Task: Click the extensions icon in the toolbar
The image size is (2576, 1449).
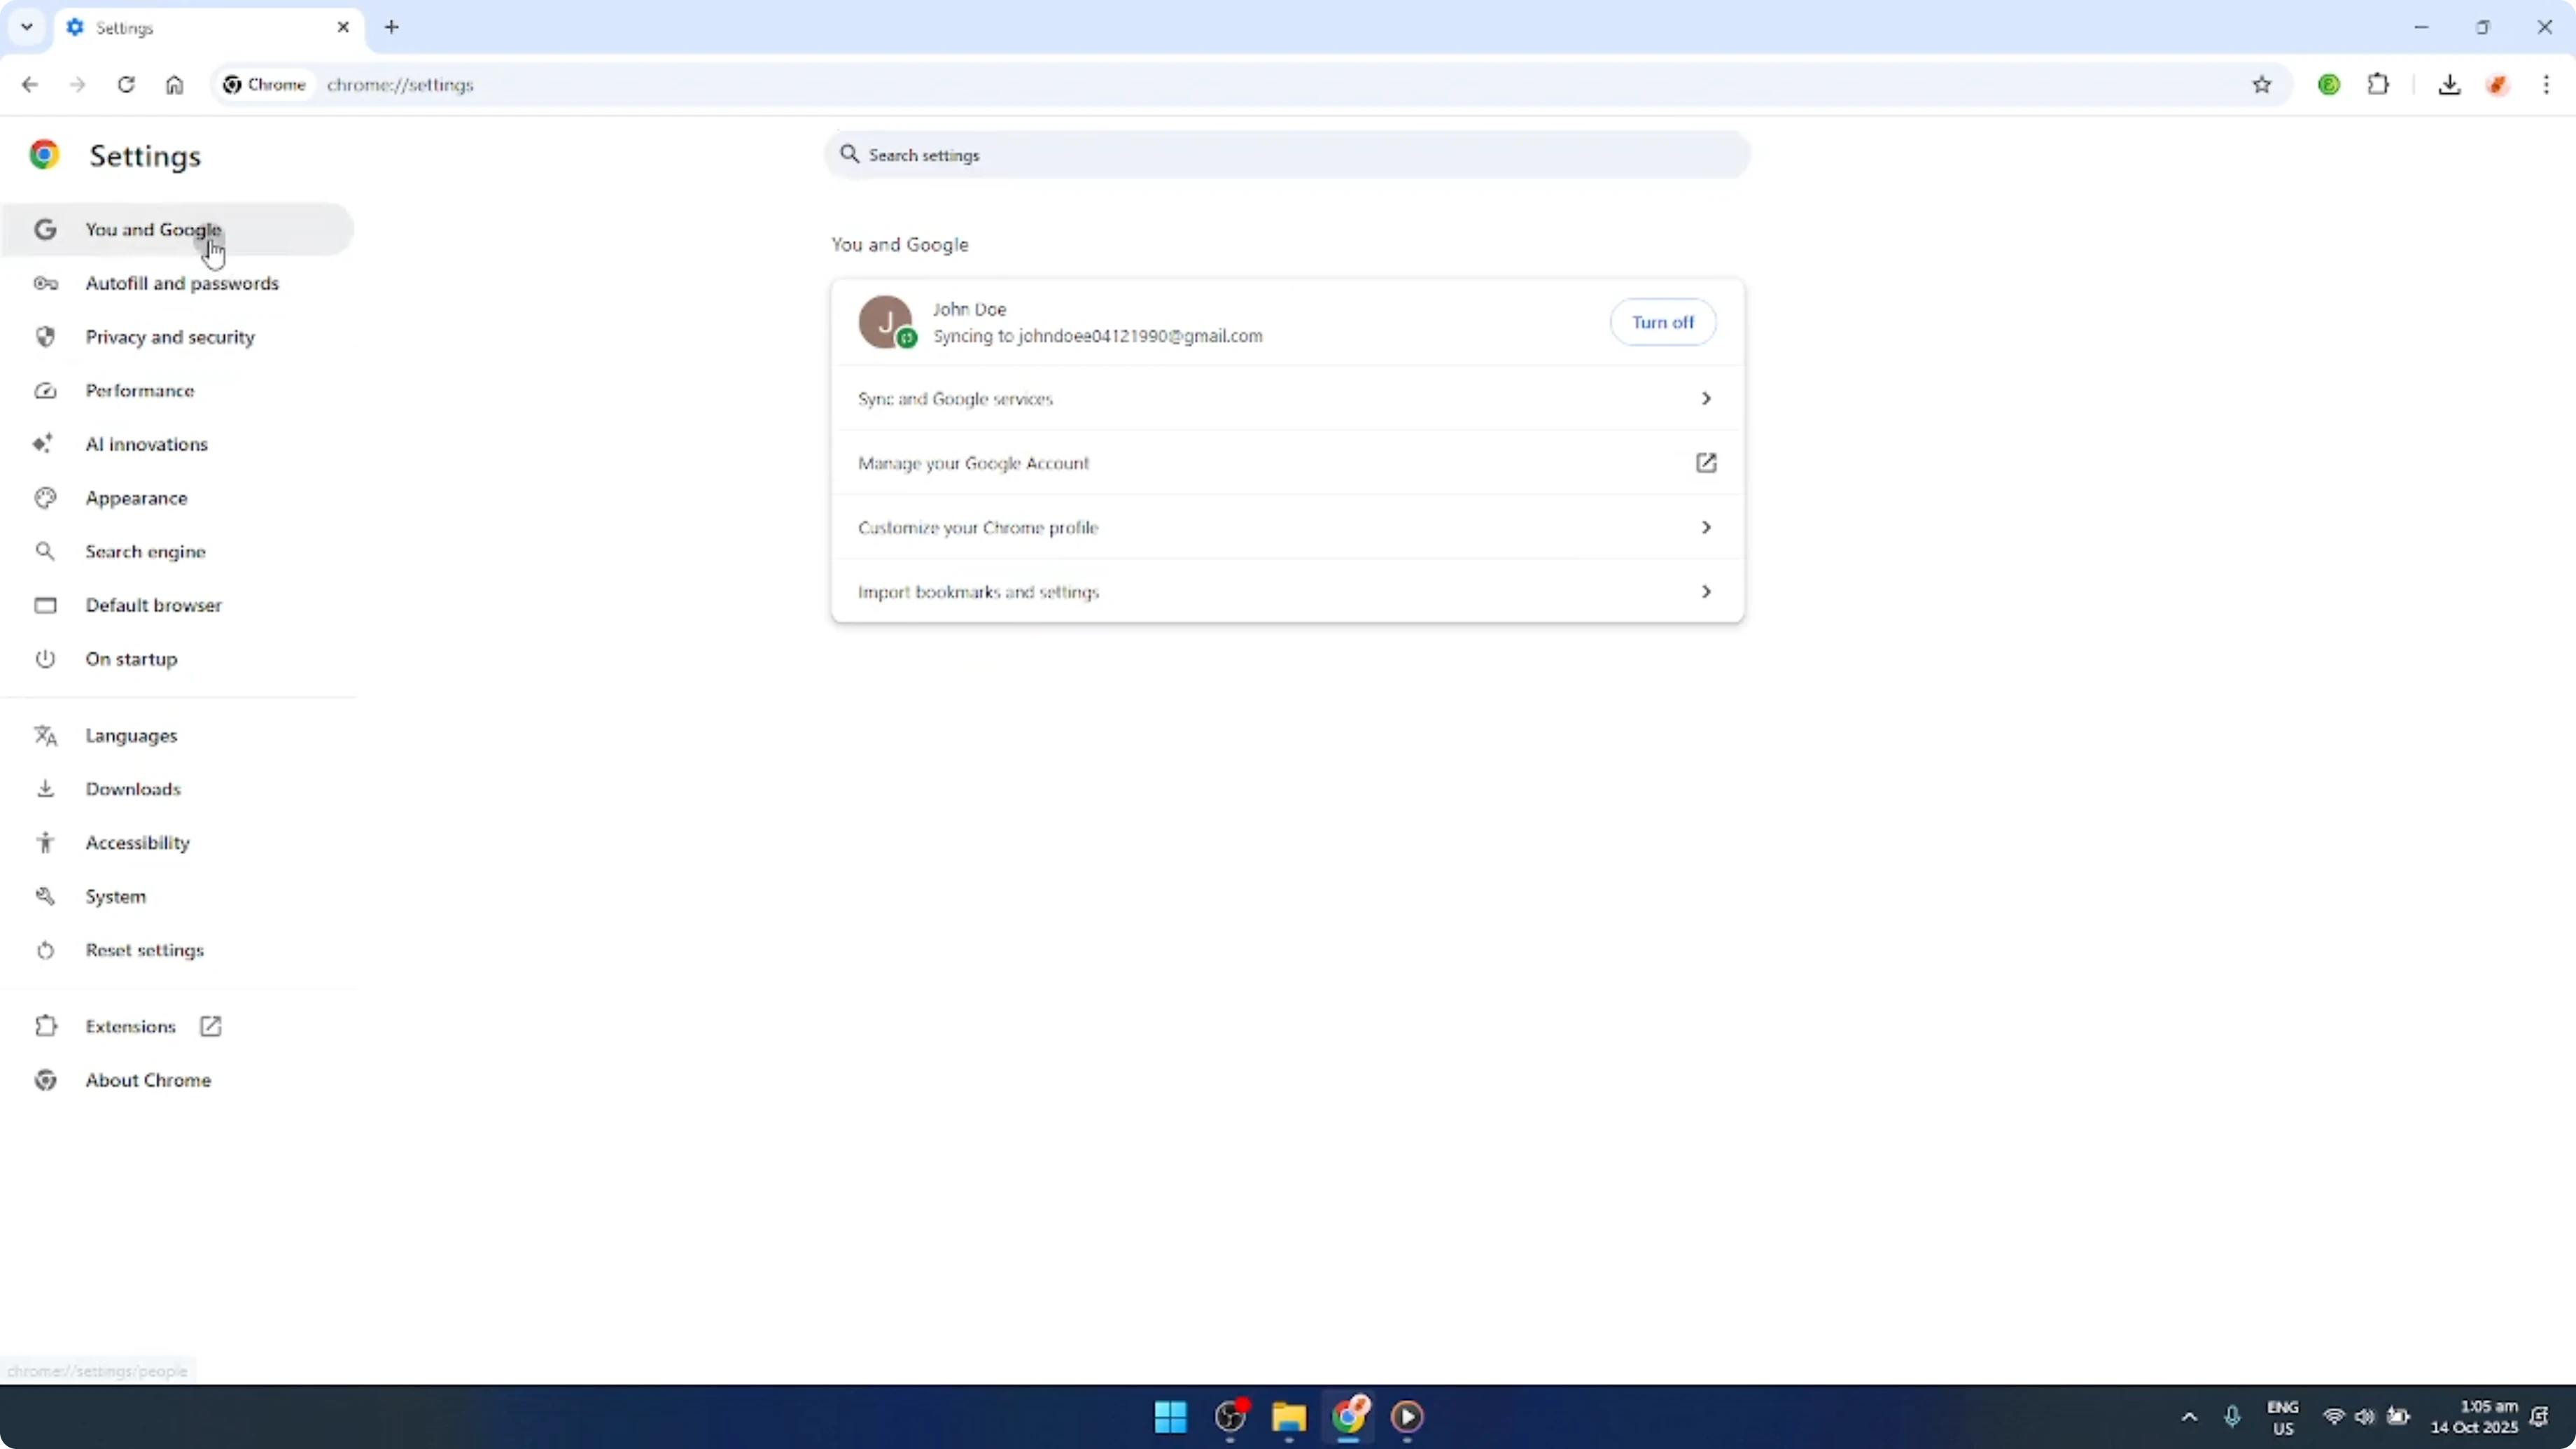Action: tap(2379, 85)
